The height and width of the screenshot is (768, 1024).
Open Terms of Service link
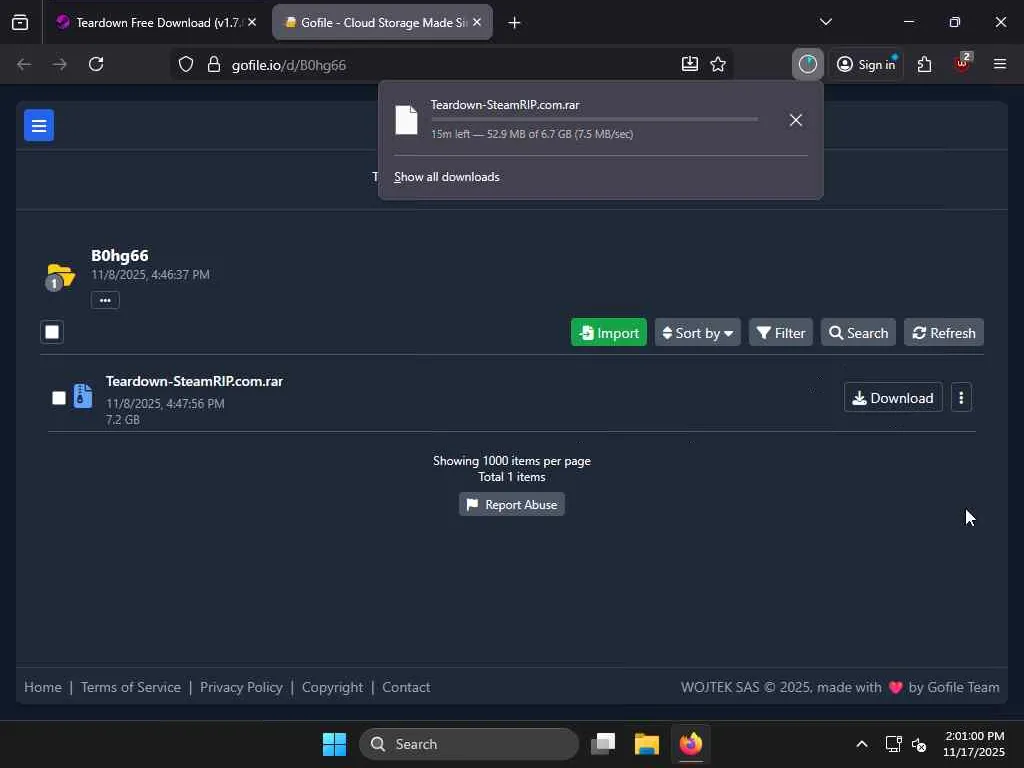click(x=131, y=687)
